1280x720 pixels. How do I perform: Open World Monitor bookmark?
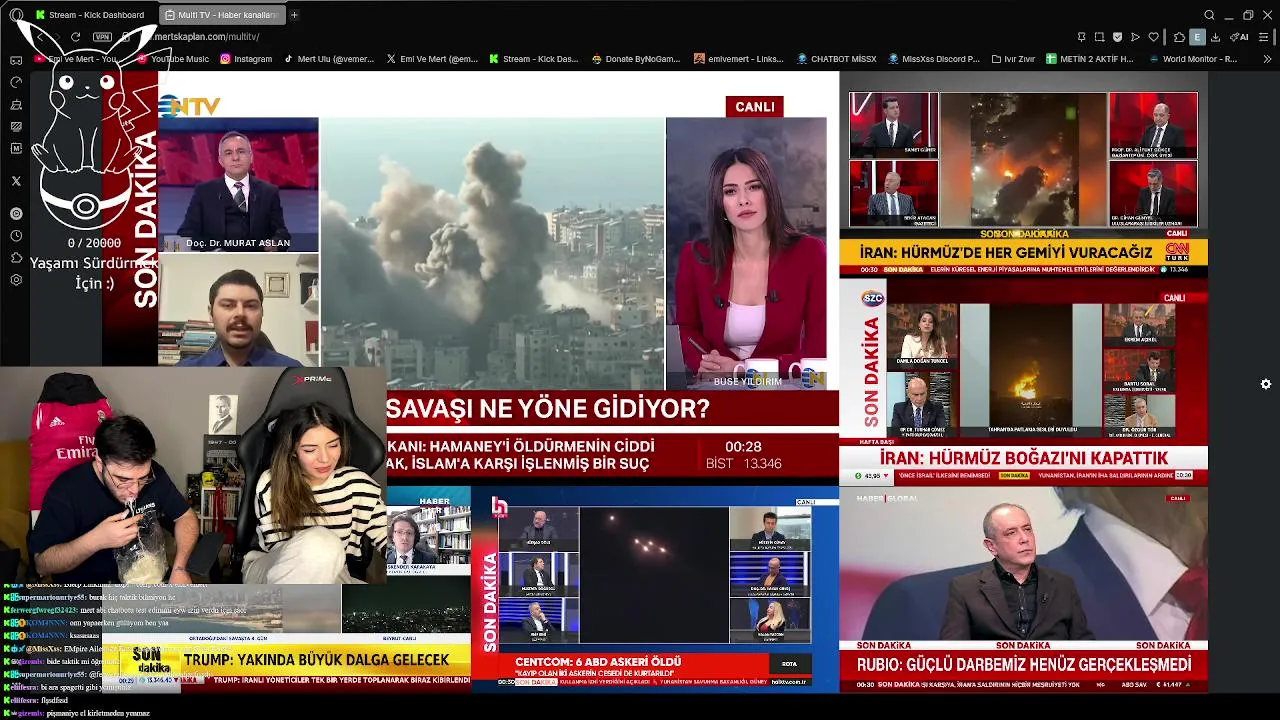[1192, 59]
